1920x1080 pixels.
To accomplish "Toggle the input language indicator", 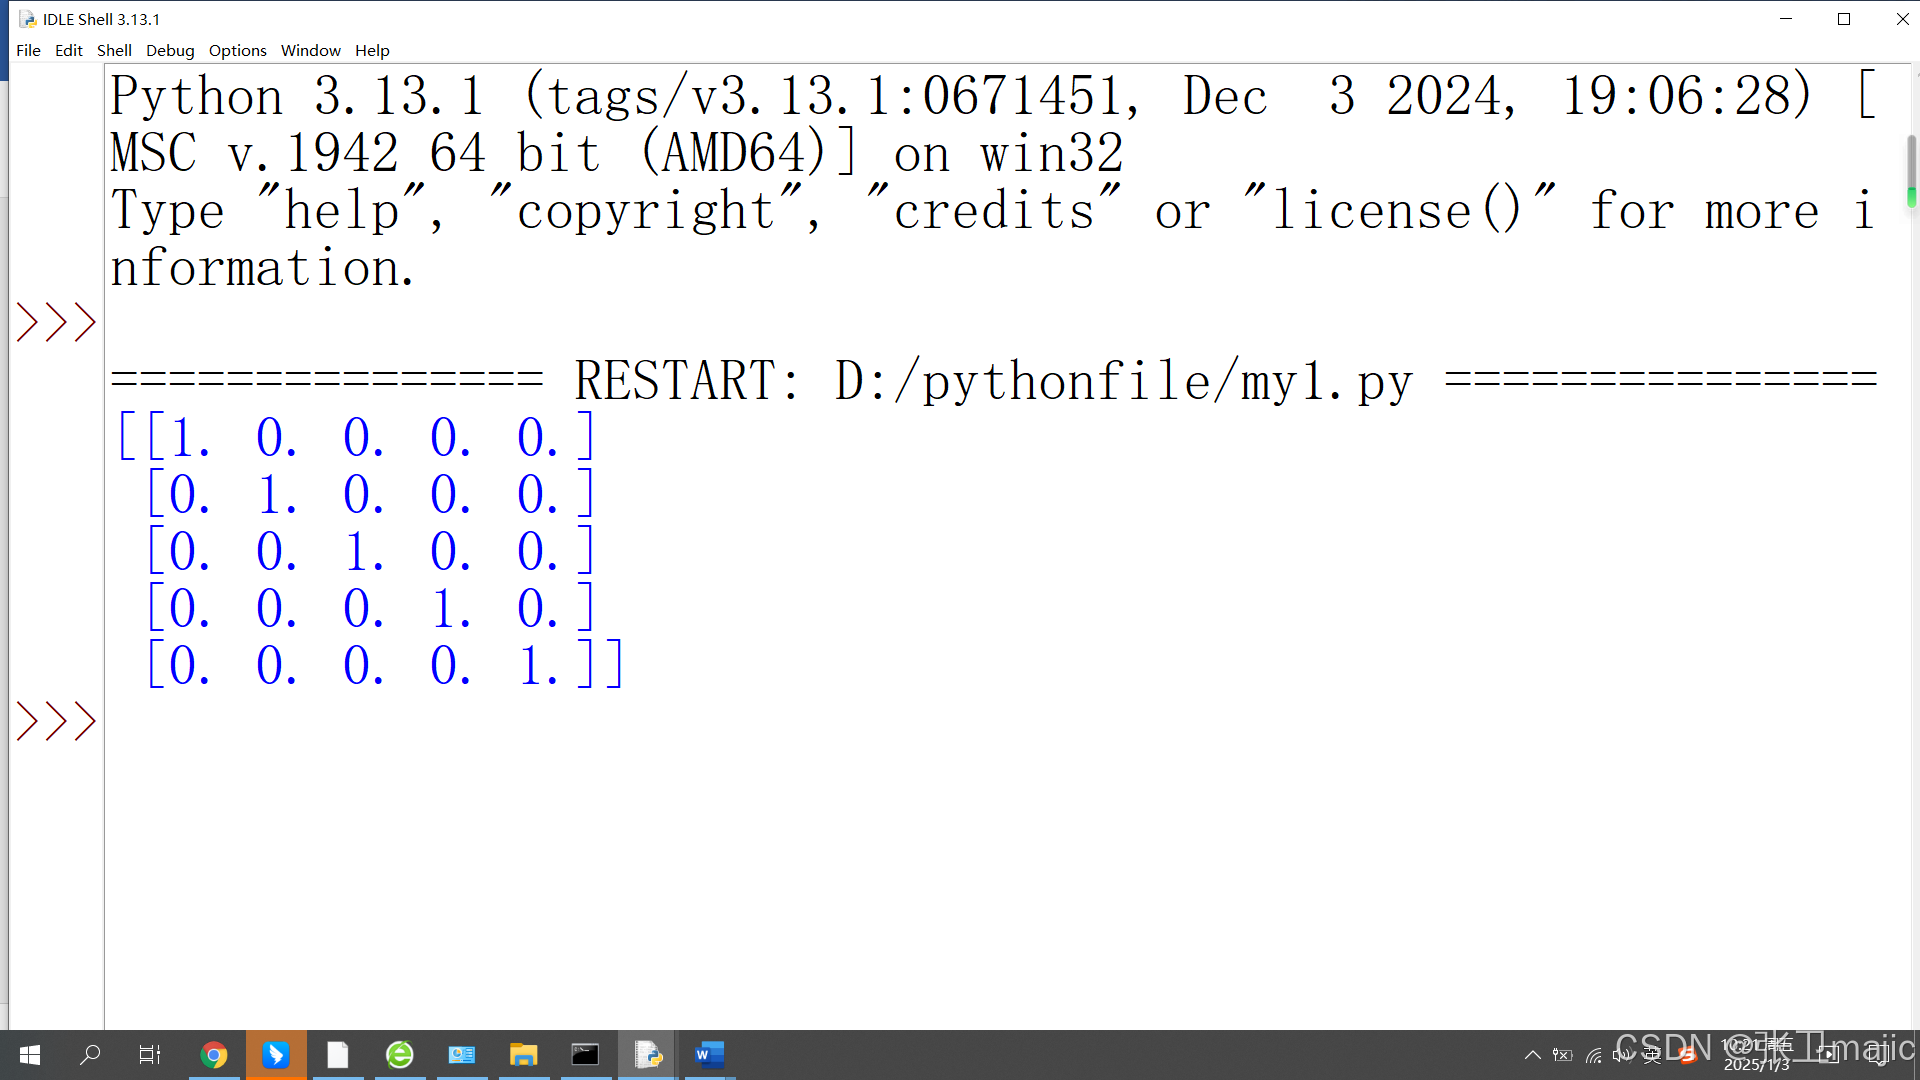I will tap(1652, 1054).
